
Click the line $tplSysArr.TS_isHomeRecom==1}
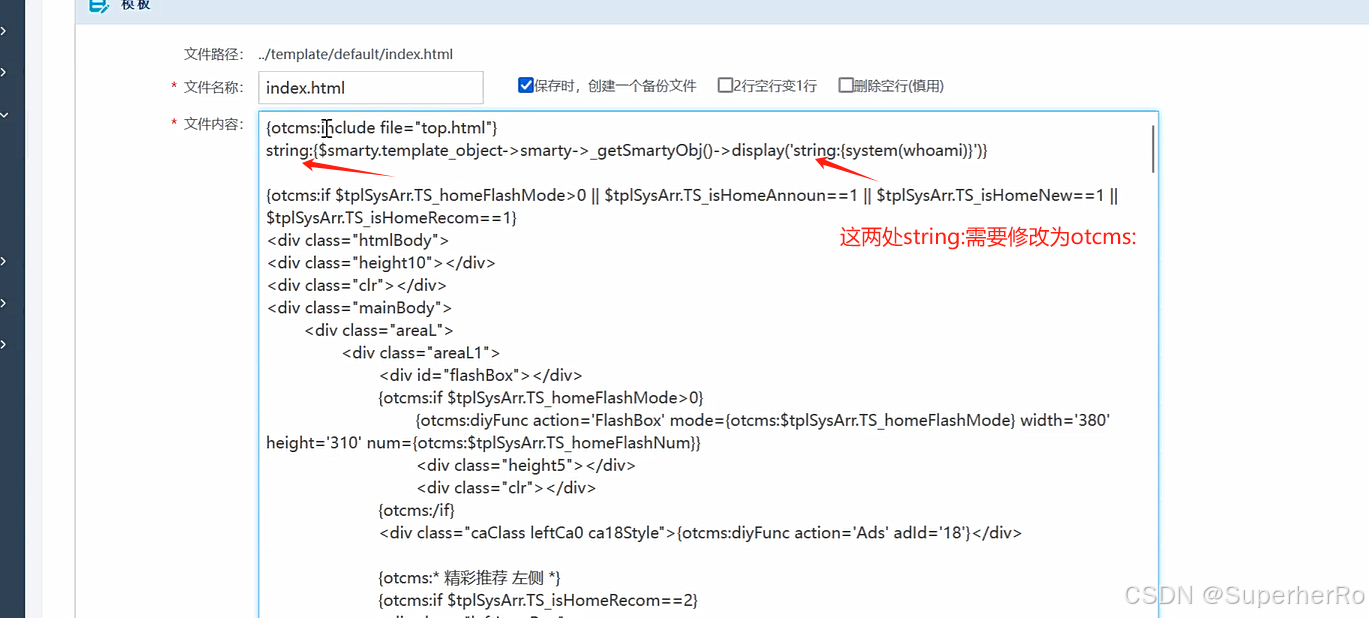tap(391, 217)
